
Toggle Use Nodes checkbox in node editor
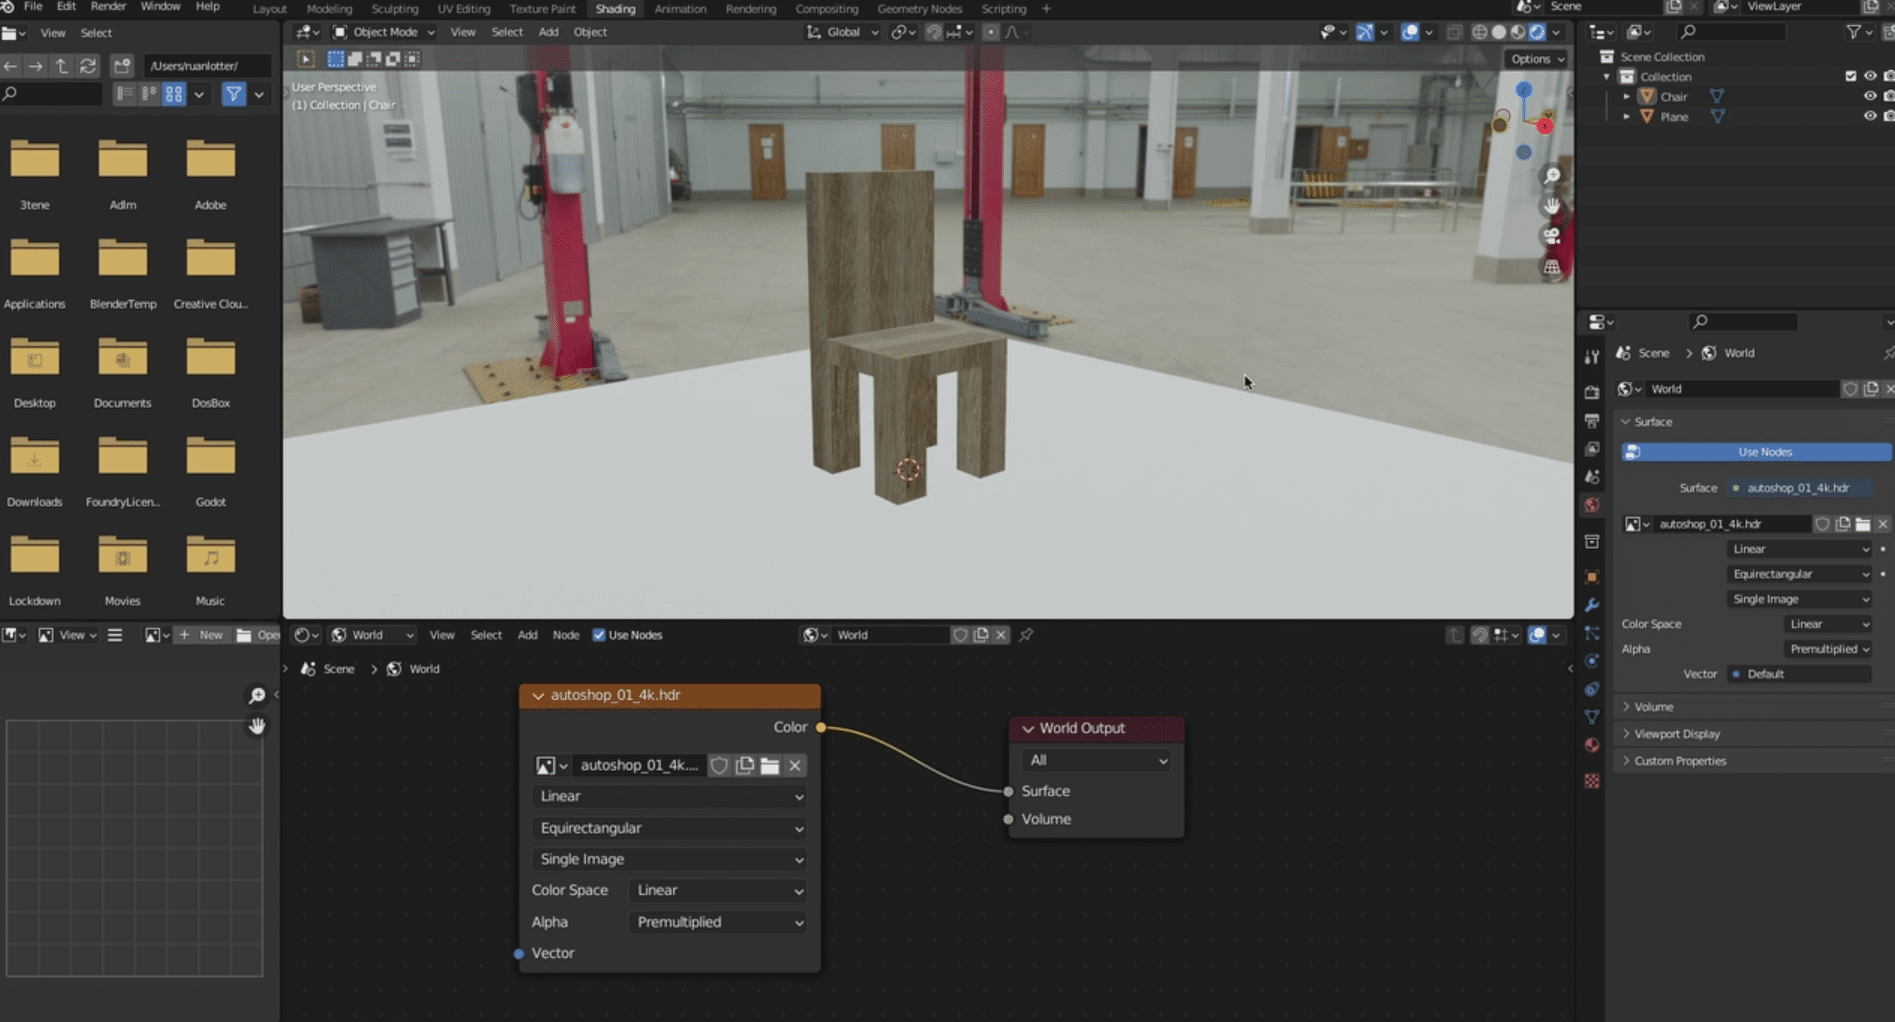coord(599,635)
